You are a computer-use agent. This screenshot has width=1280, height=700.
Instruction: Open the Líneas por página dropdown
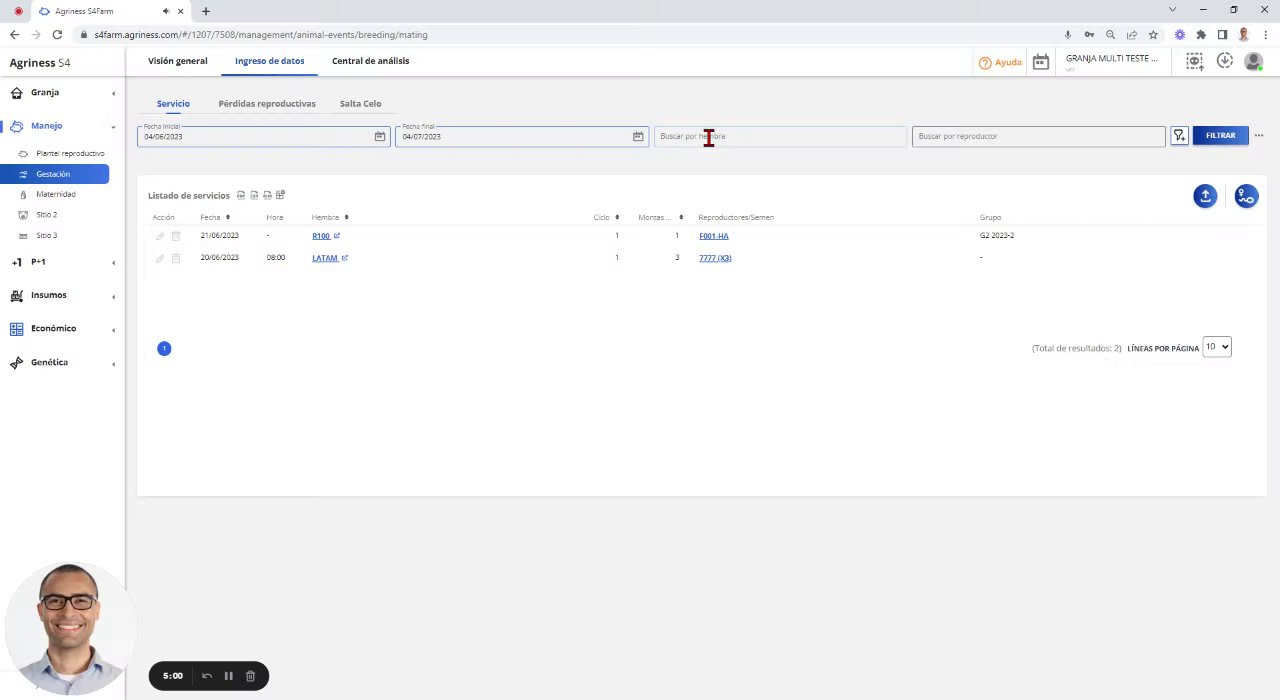1217,347
